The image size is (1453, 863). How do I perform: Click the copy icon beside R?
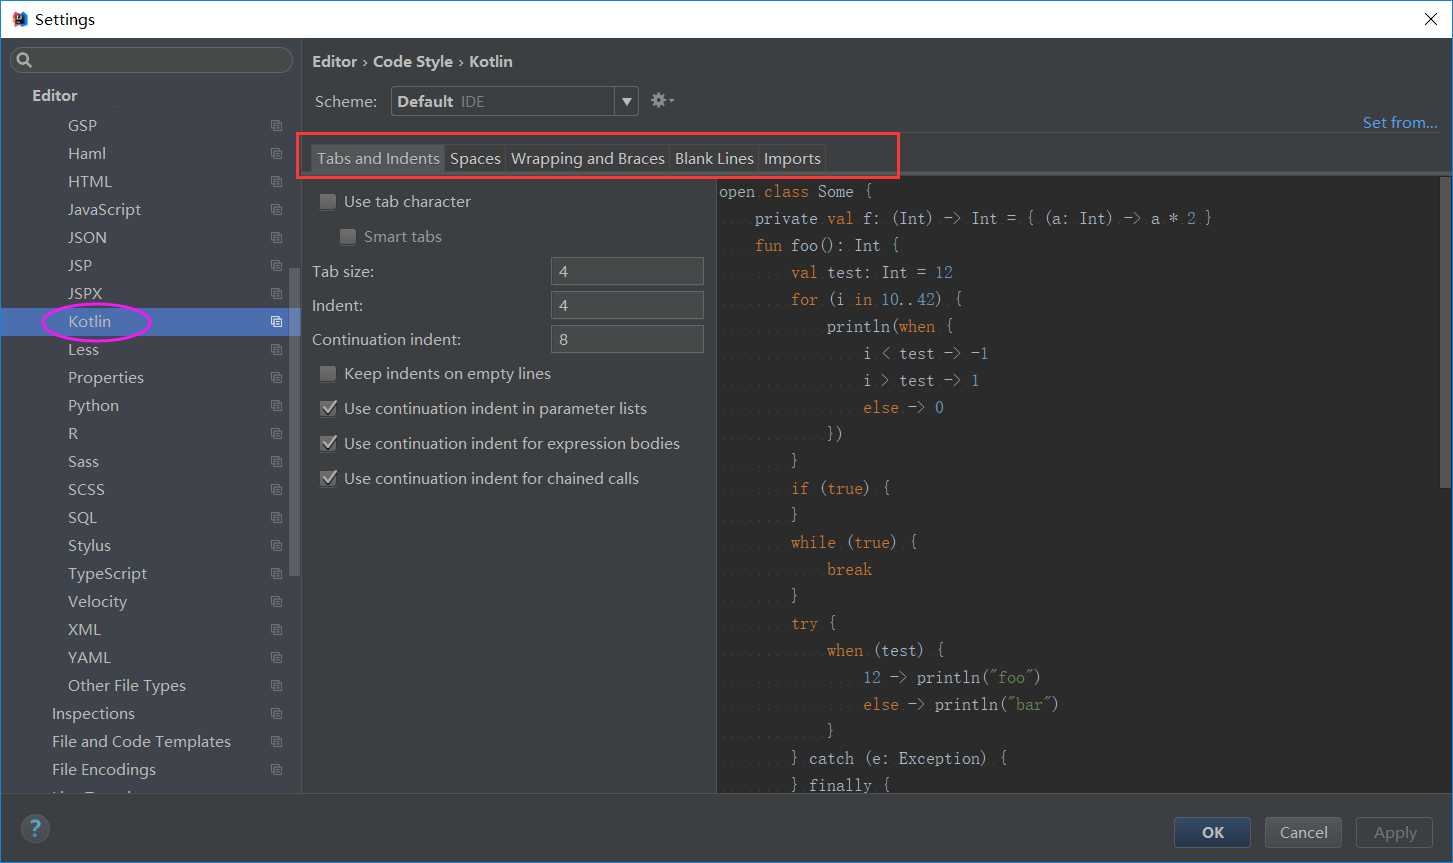pyautogui.click(x=276, y=433)
